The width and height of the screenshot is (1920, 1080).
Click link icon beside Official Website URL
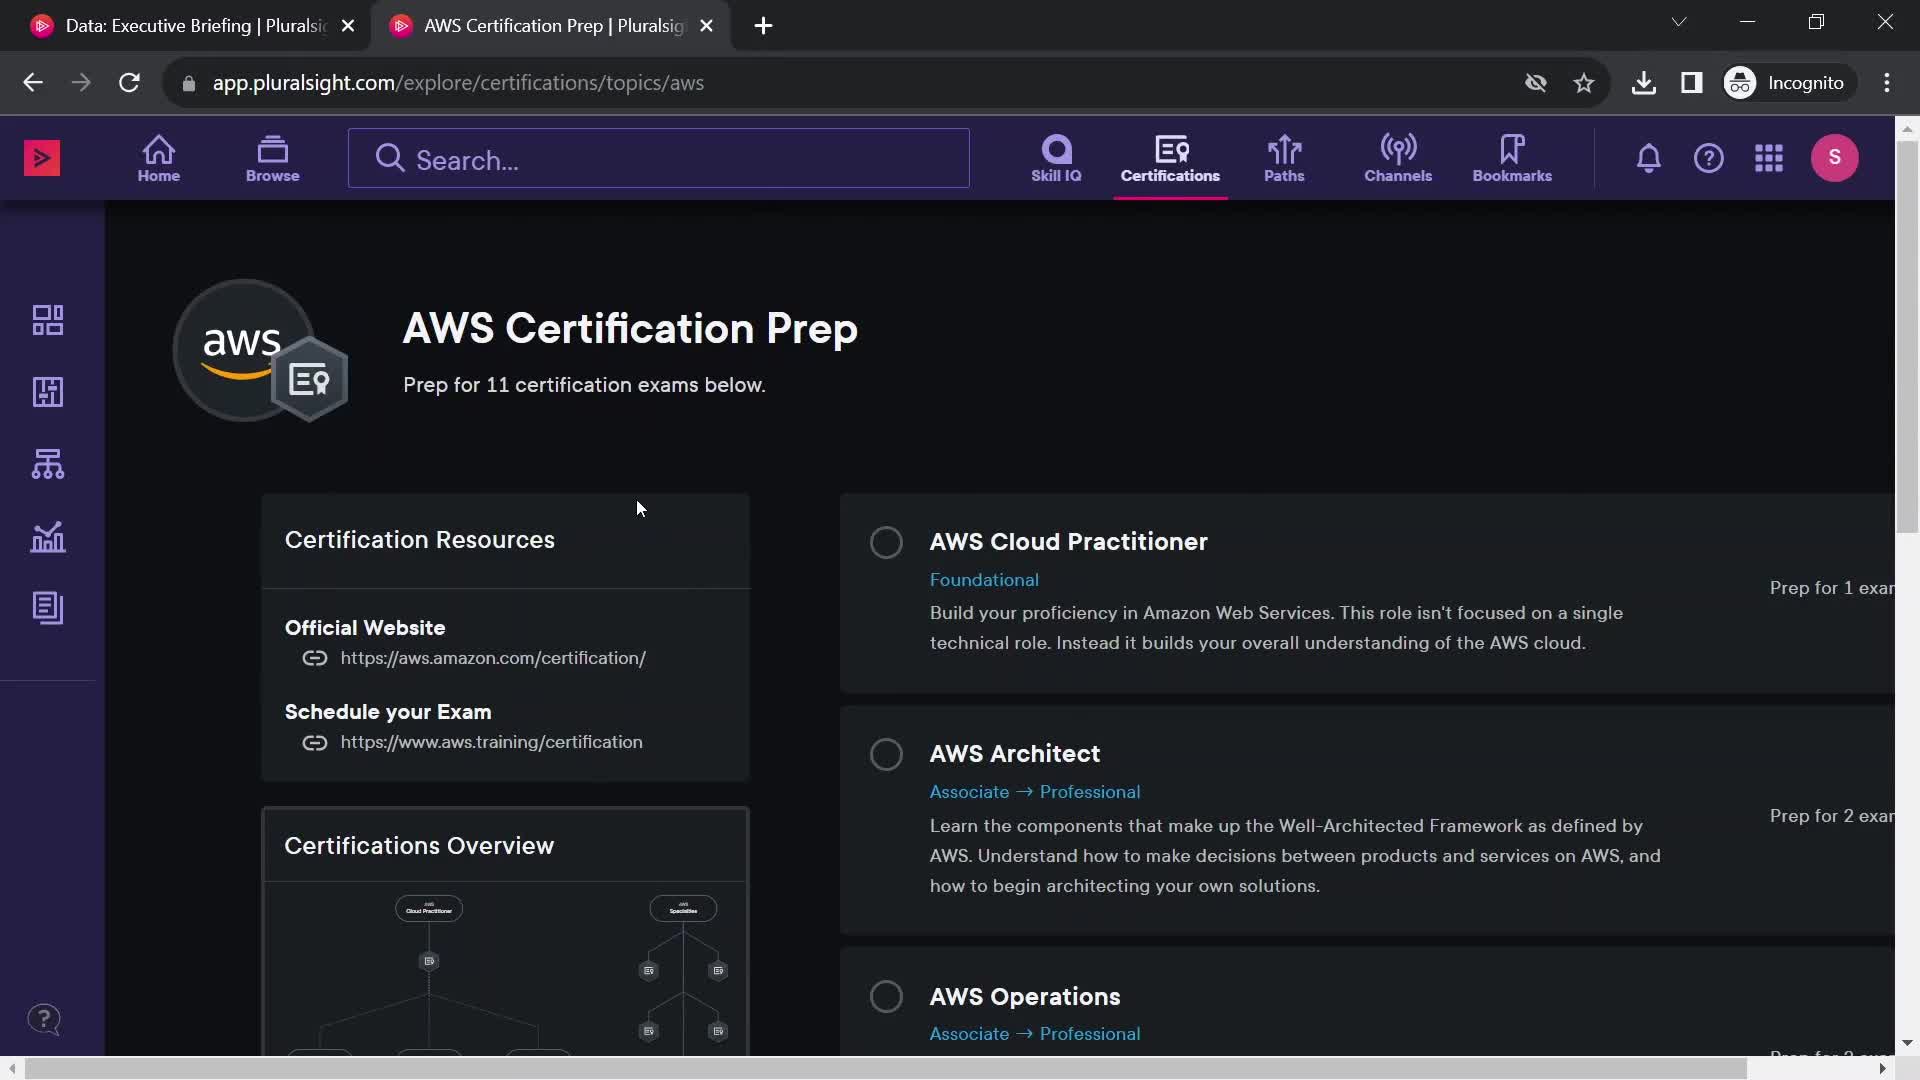point(315,658)
